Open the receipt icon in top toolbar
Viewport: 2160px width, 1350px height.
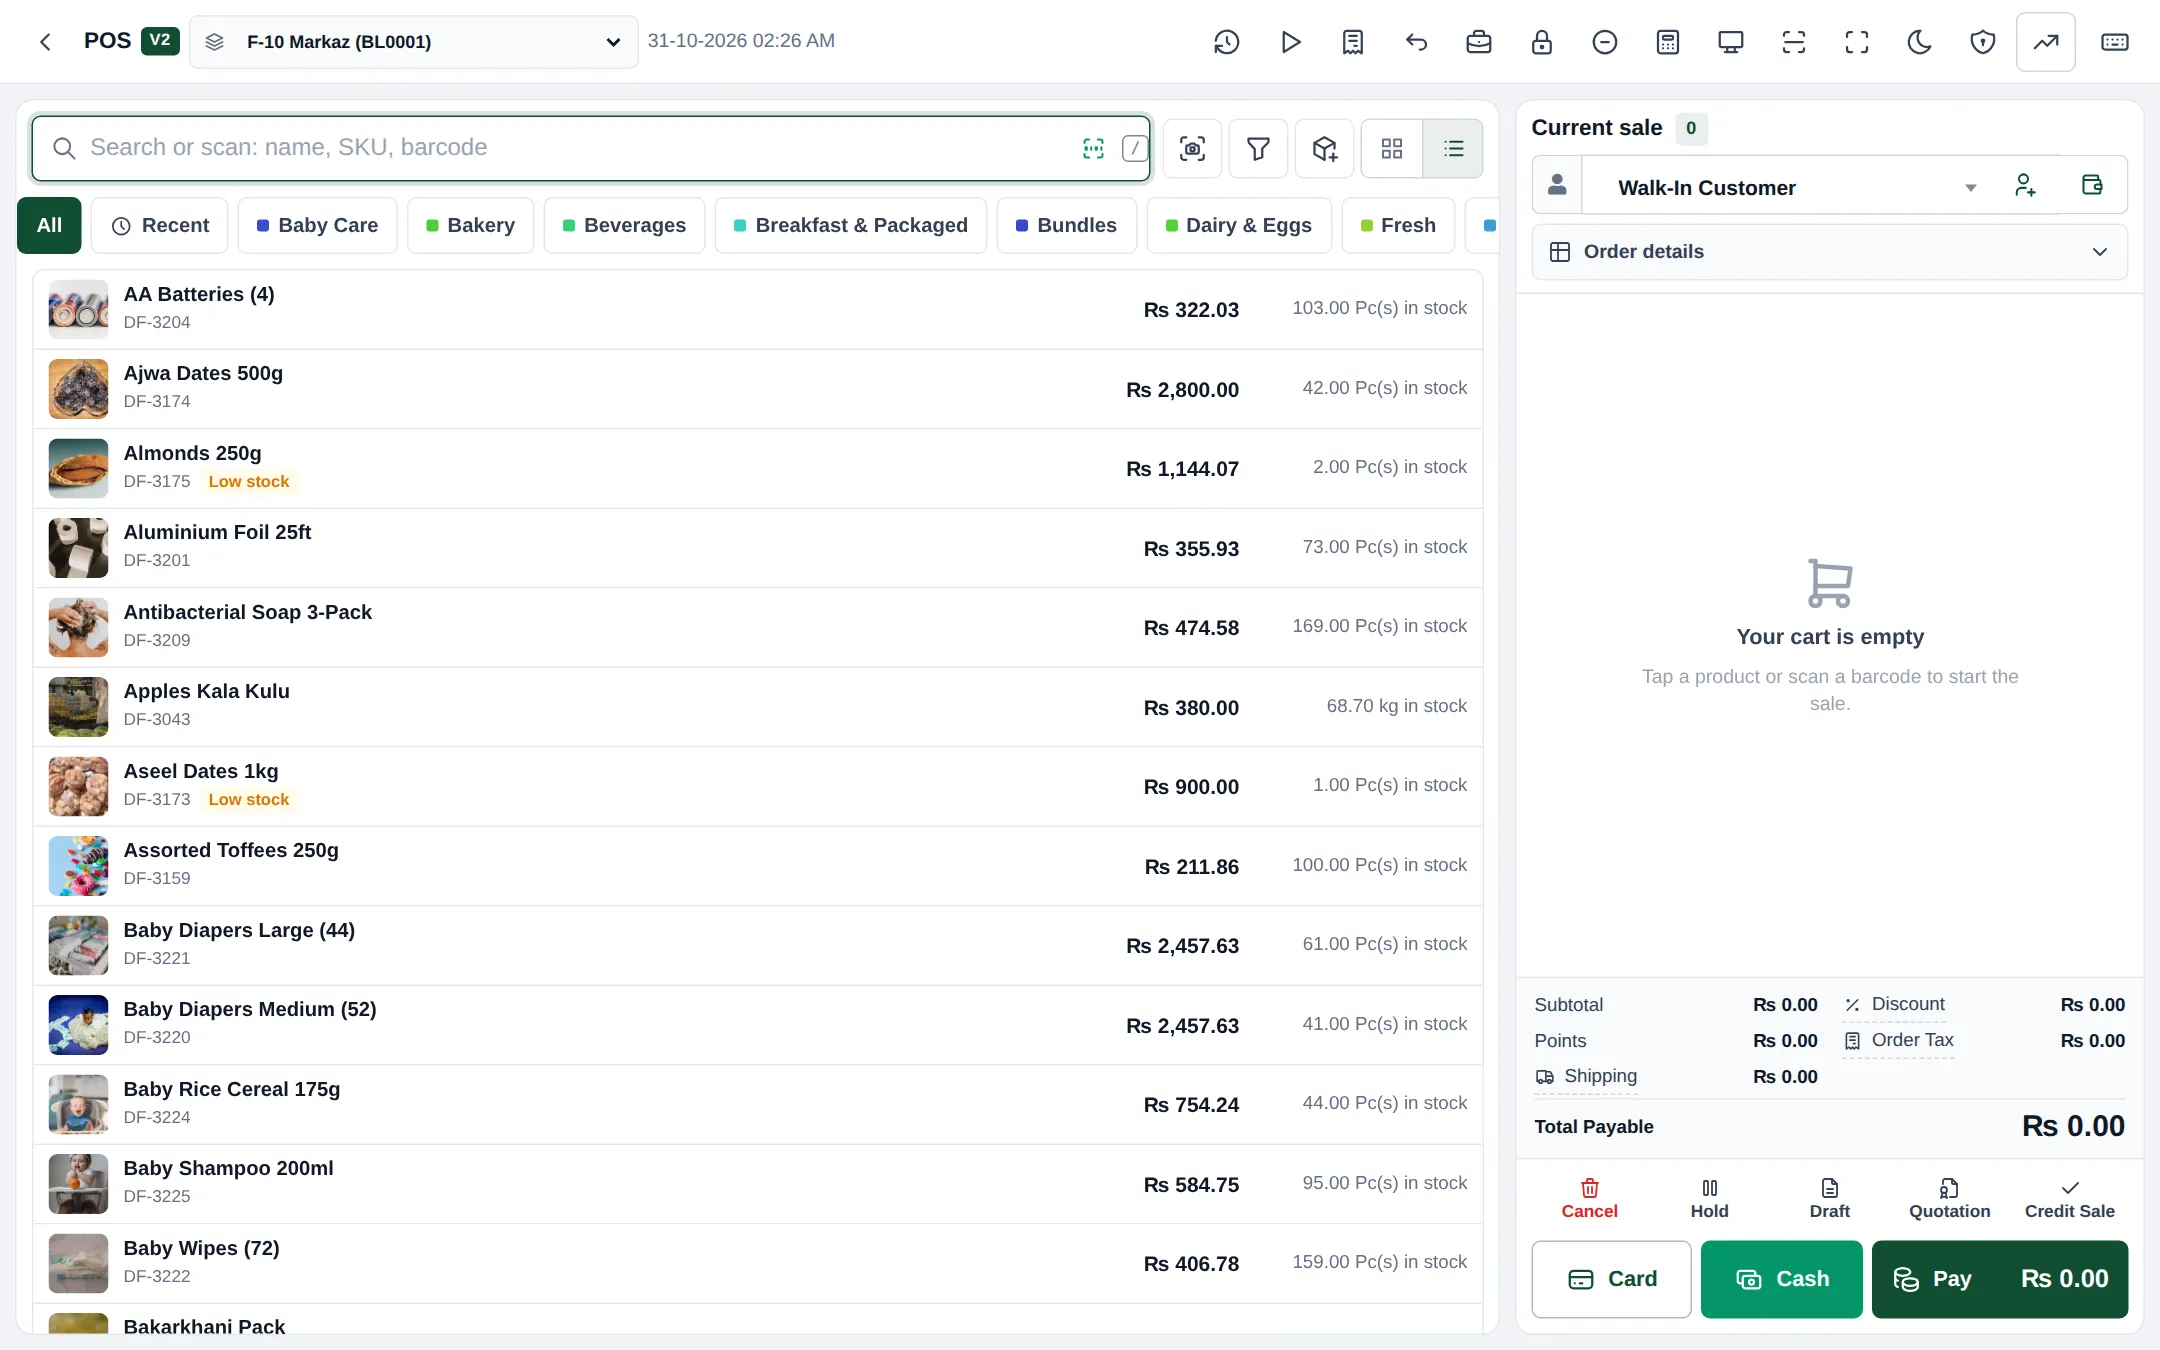point(1353,42)
